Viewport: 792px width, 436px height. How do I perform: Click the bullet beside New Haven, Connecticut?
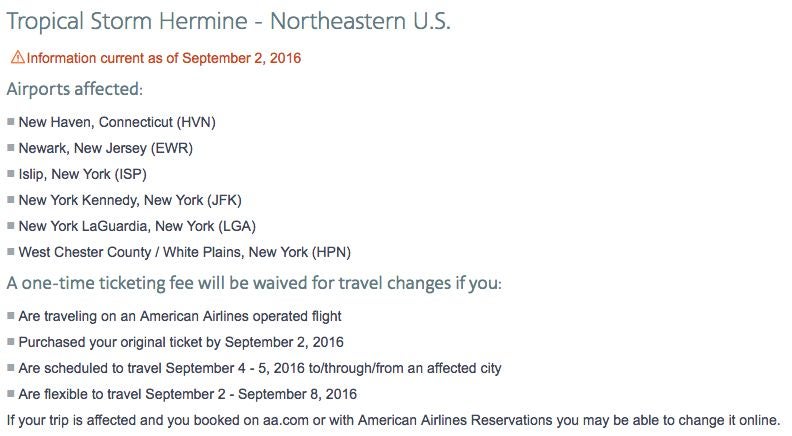click(11, 122)
